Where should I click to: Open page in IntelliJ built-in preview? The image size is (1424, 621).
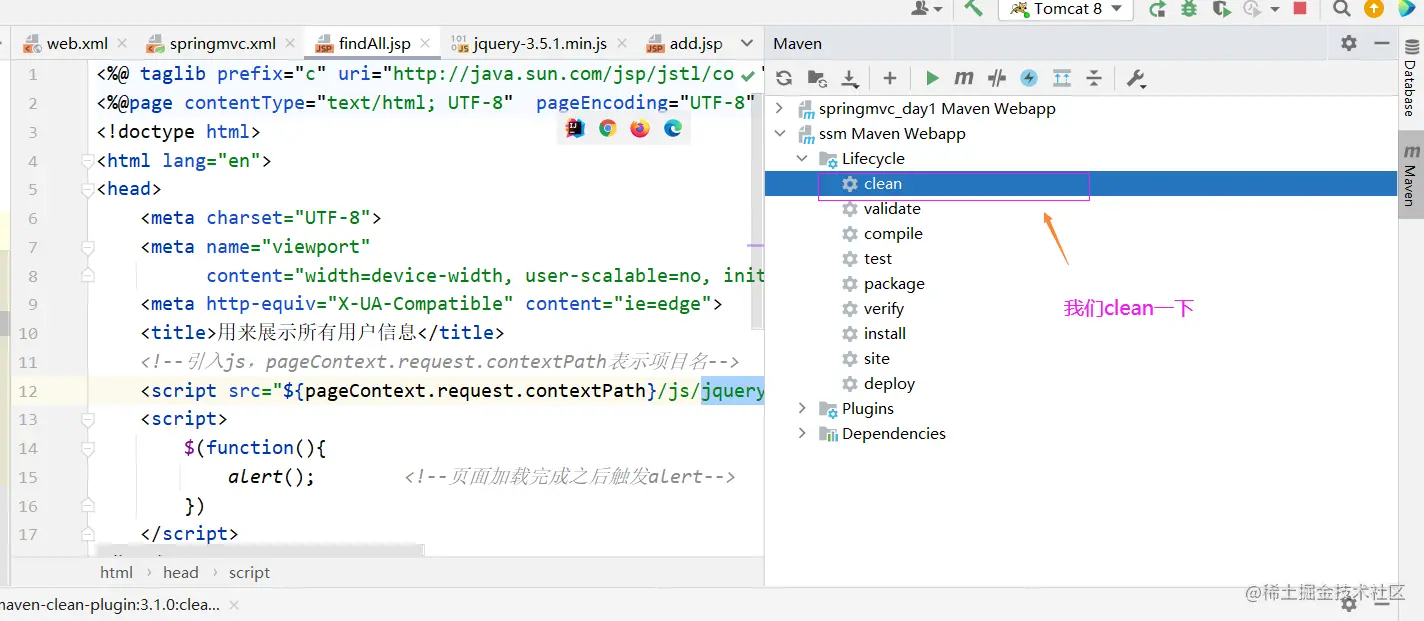click(x=575, y=128)
